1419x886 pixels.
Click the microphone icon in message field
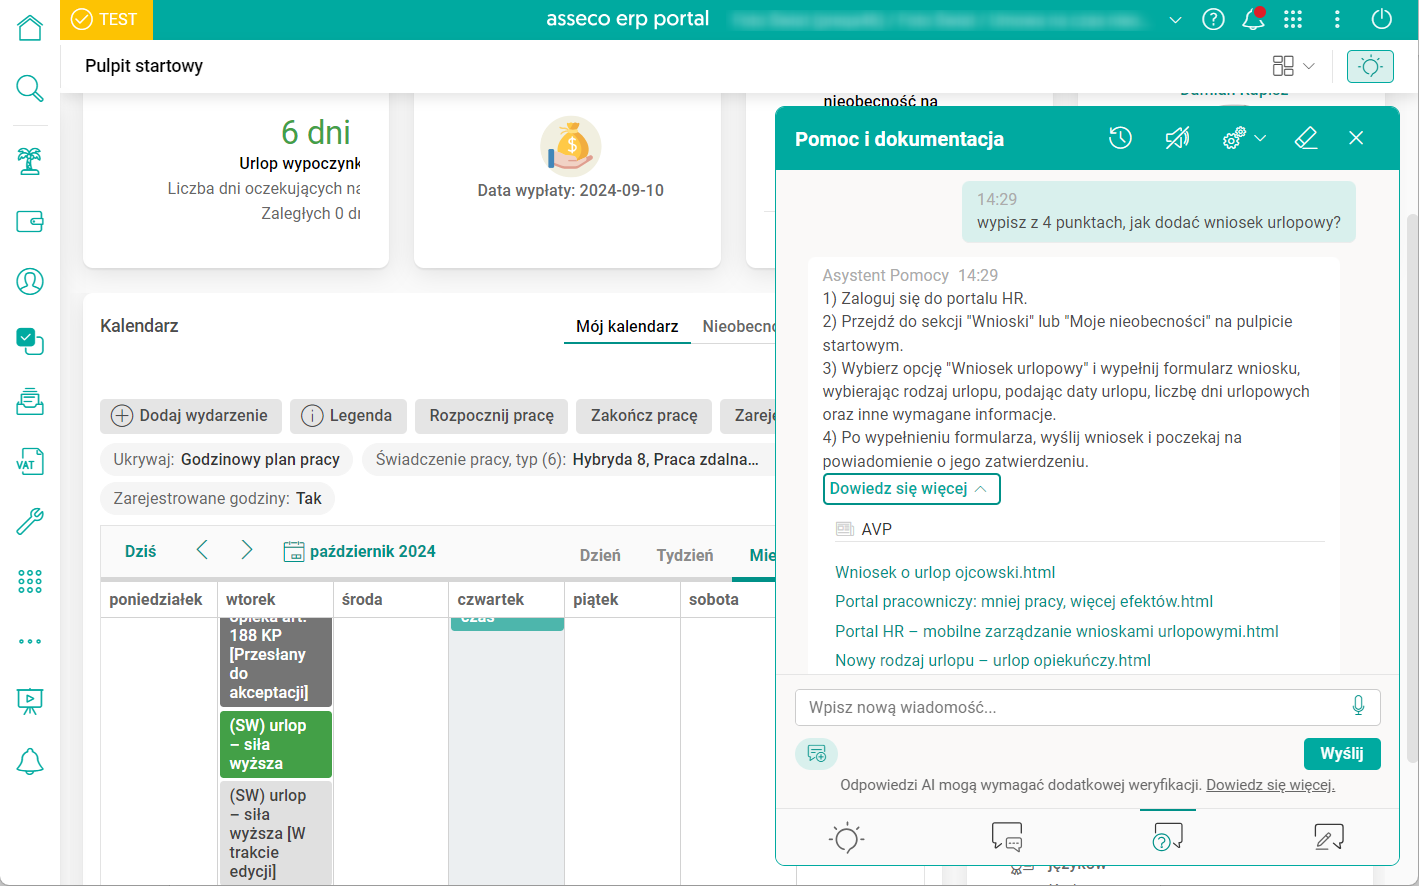[x=1358, y=706]
